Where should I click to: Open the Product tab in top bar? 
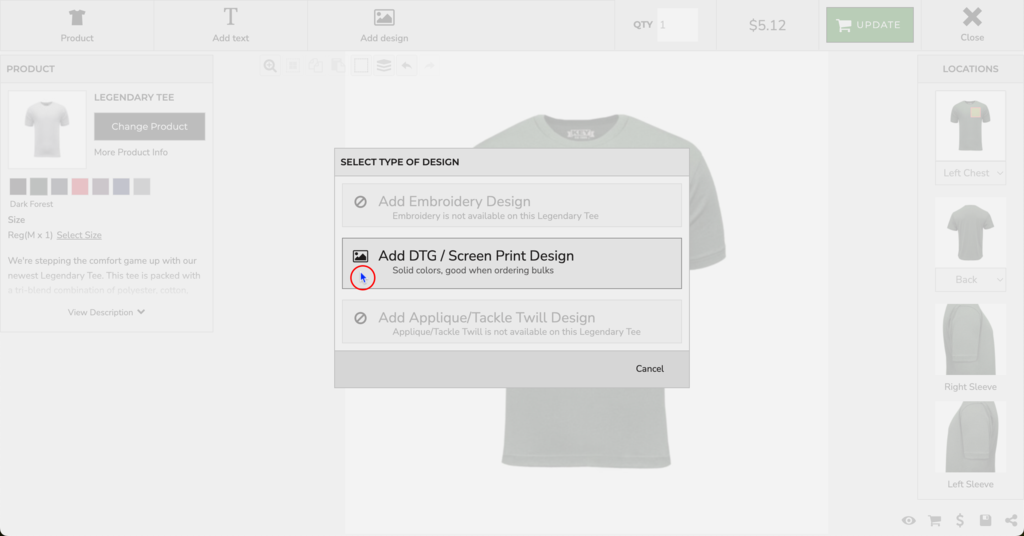[77, 25]
